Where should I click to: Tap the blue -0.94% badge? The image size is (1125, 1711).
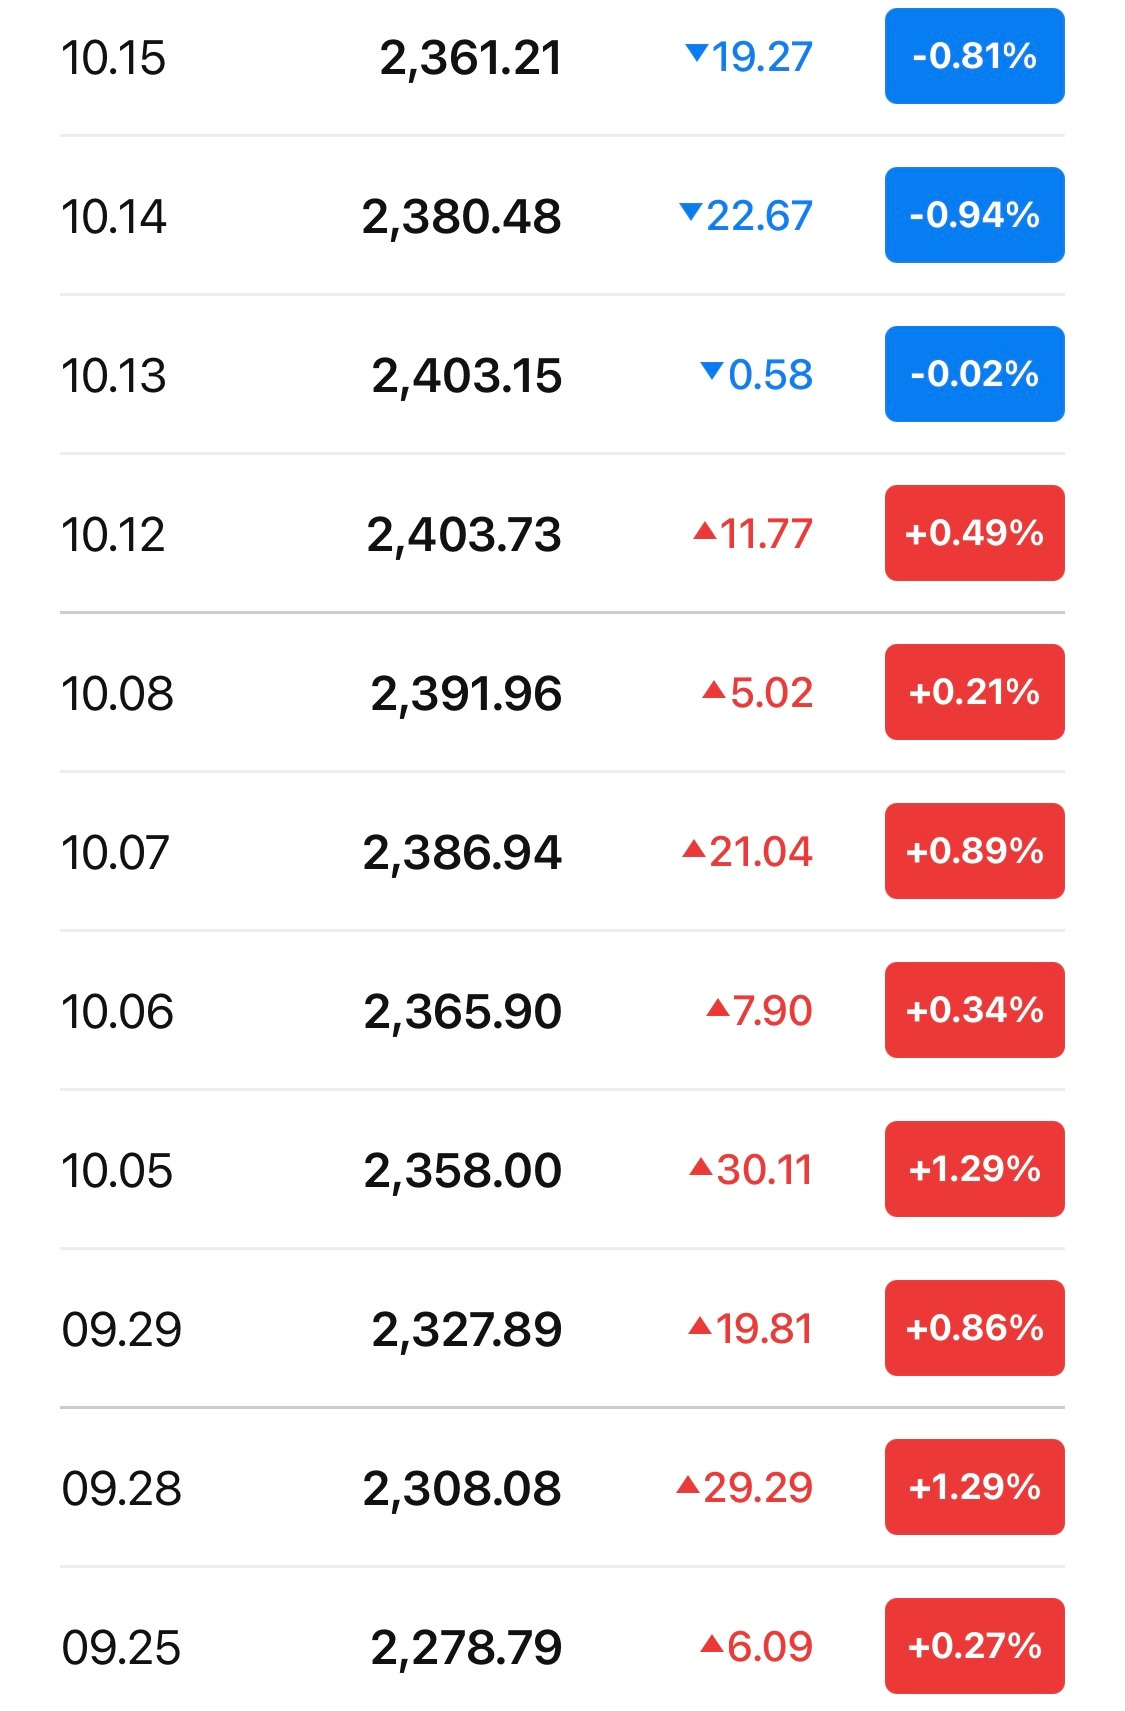(x=974, y=215)
